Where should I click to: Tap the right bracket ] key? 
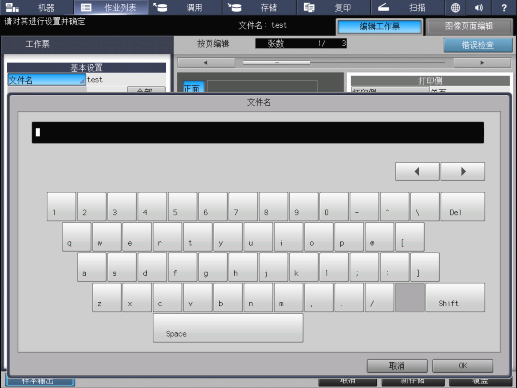point(425,267)
